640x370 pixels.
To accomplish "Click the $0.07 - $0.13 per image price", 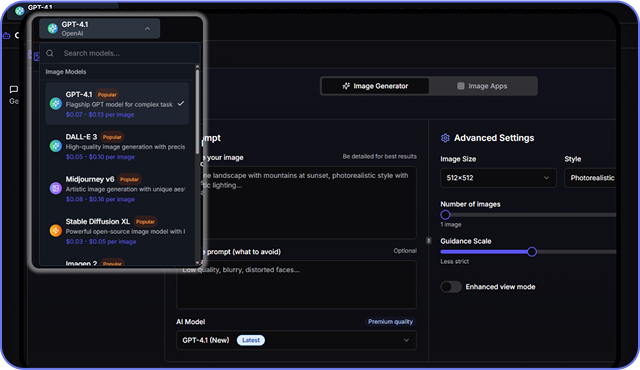I will pos(100,115).
